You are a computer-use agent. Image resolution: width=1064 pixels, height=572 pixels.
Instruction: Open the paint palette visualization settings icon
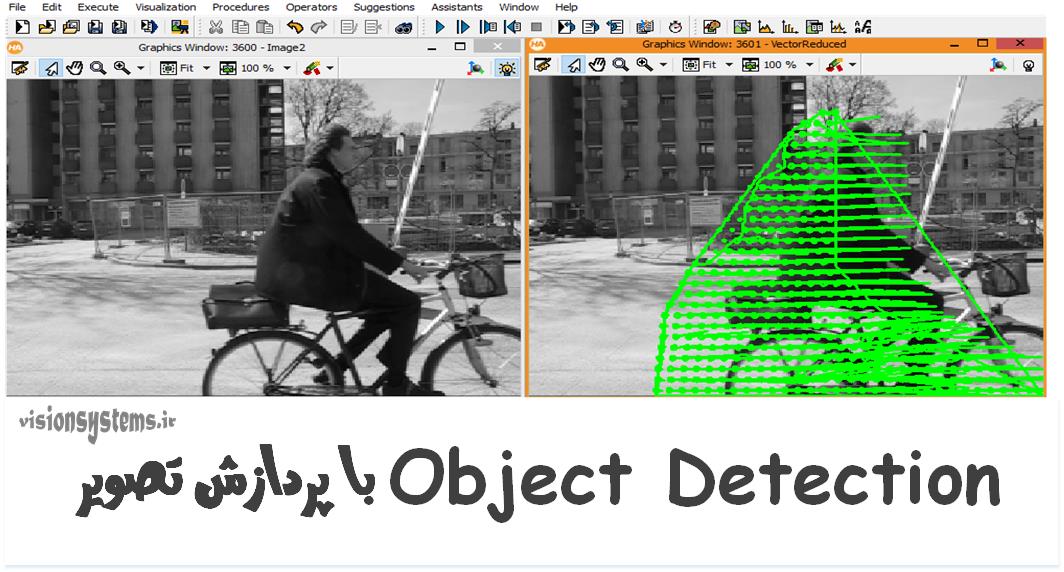point(711,27)
